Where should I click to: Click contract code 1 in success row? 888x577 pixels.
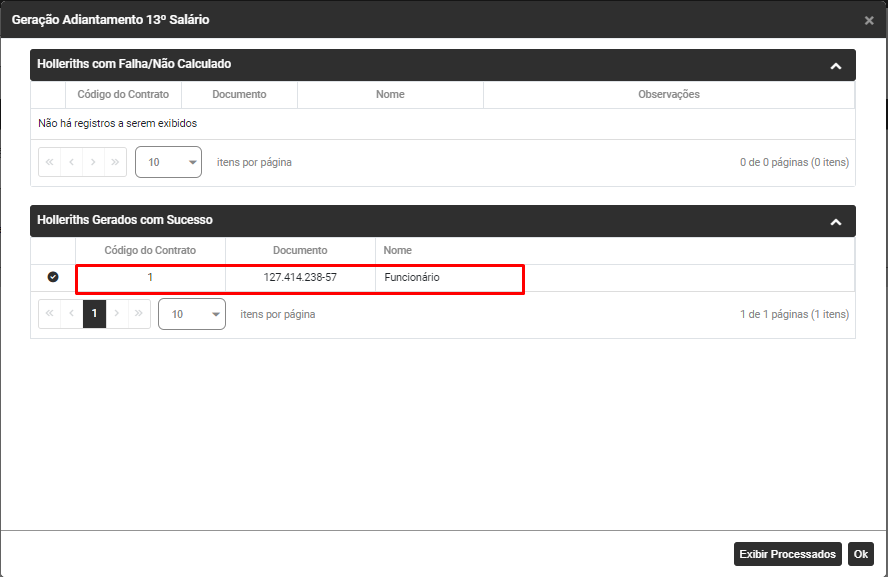(150, 277)
